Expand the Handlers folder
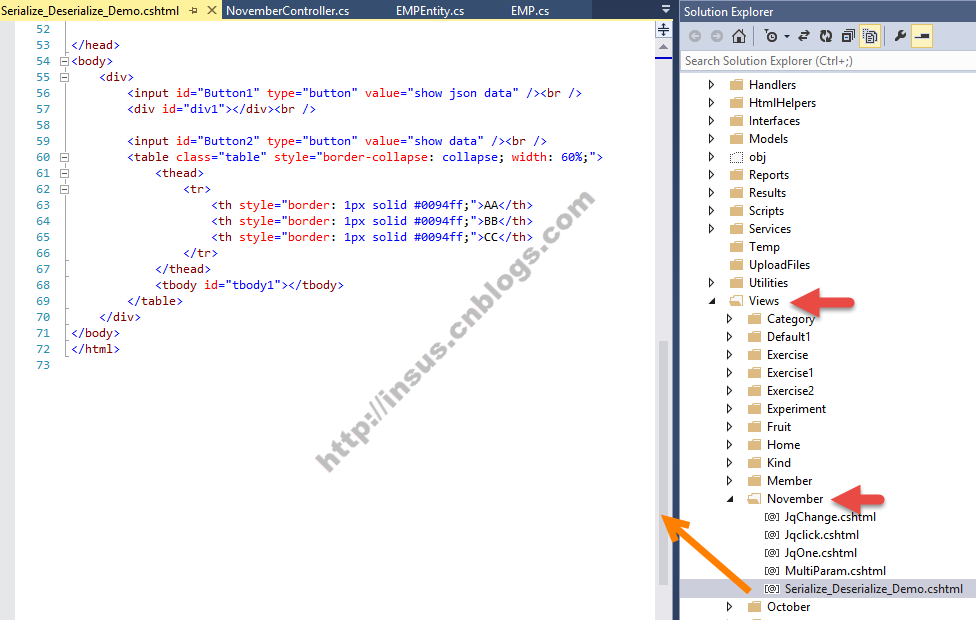 tap(711, 85)
